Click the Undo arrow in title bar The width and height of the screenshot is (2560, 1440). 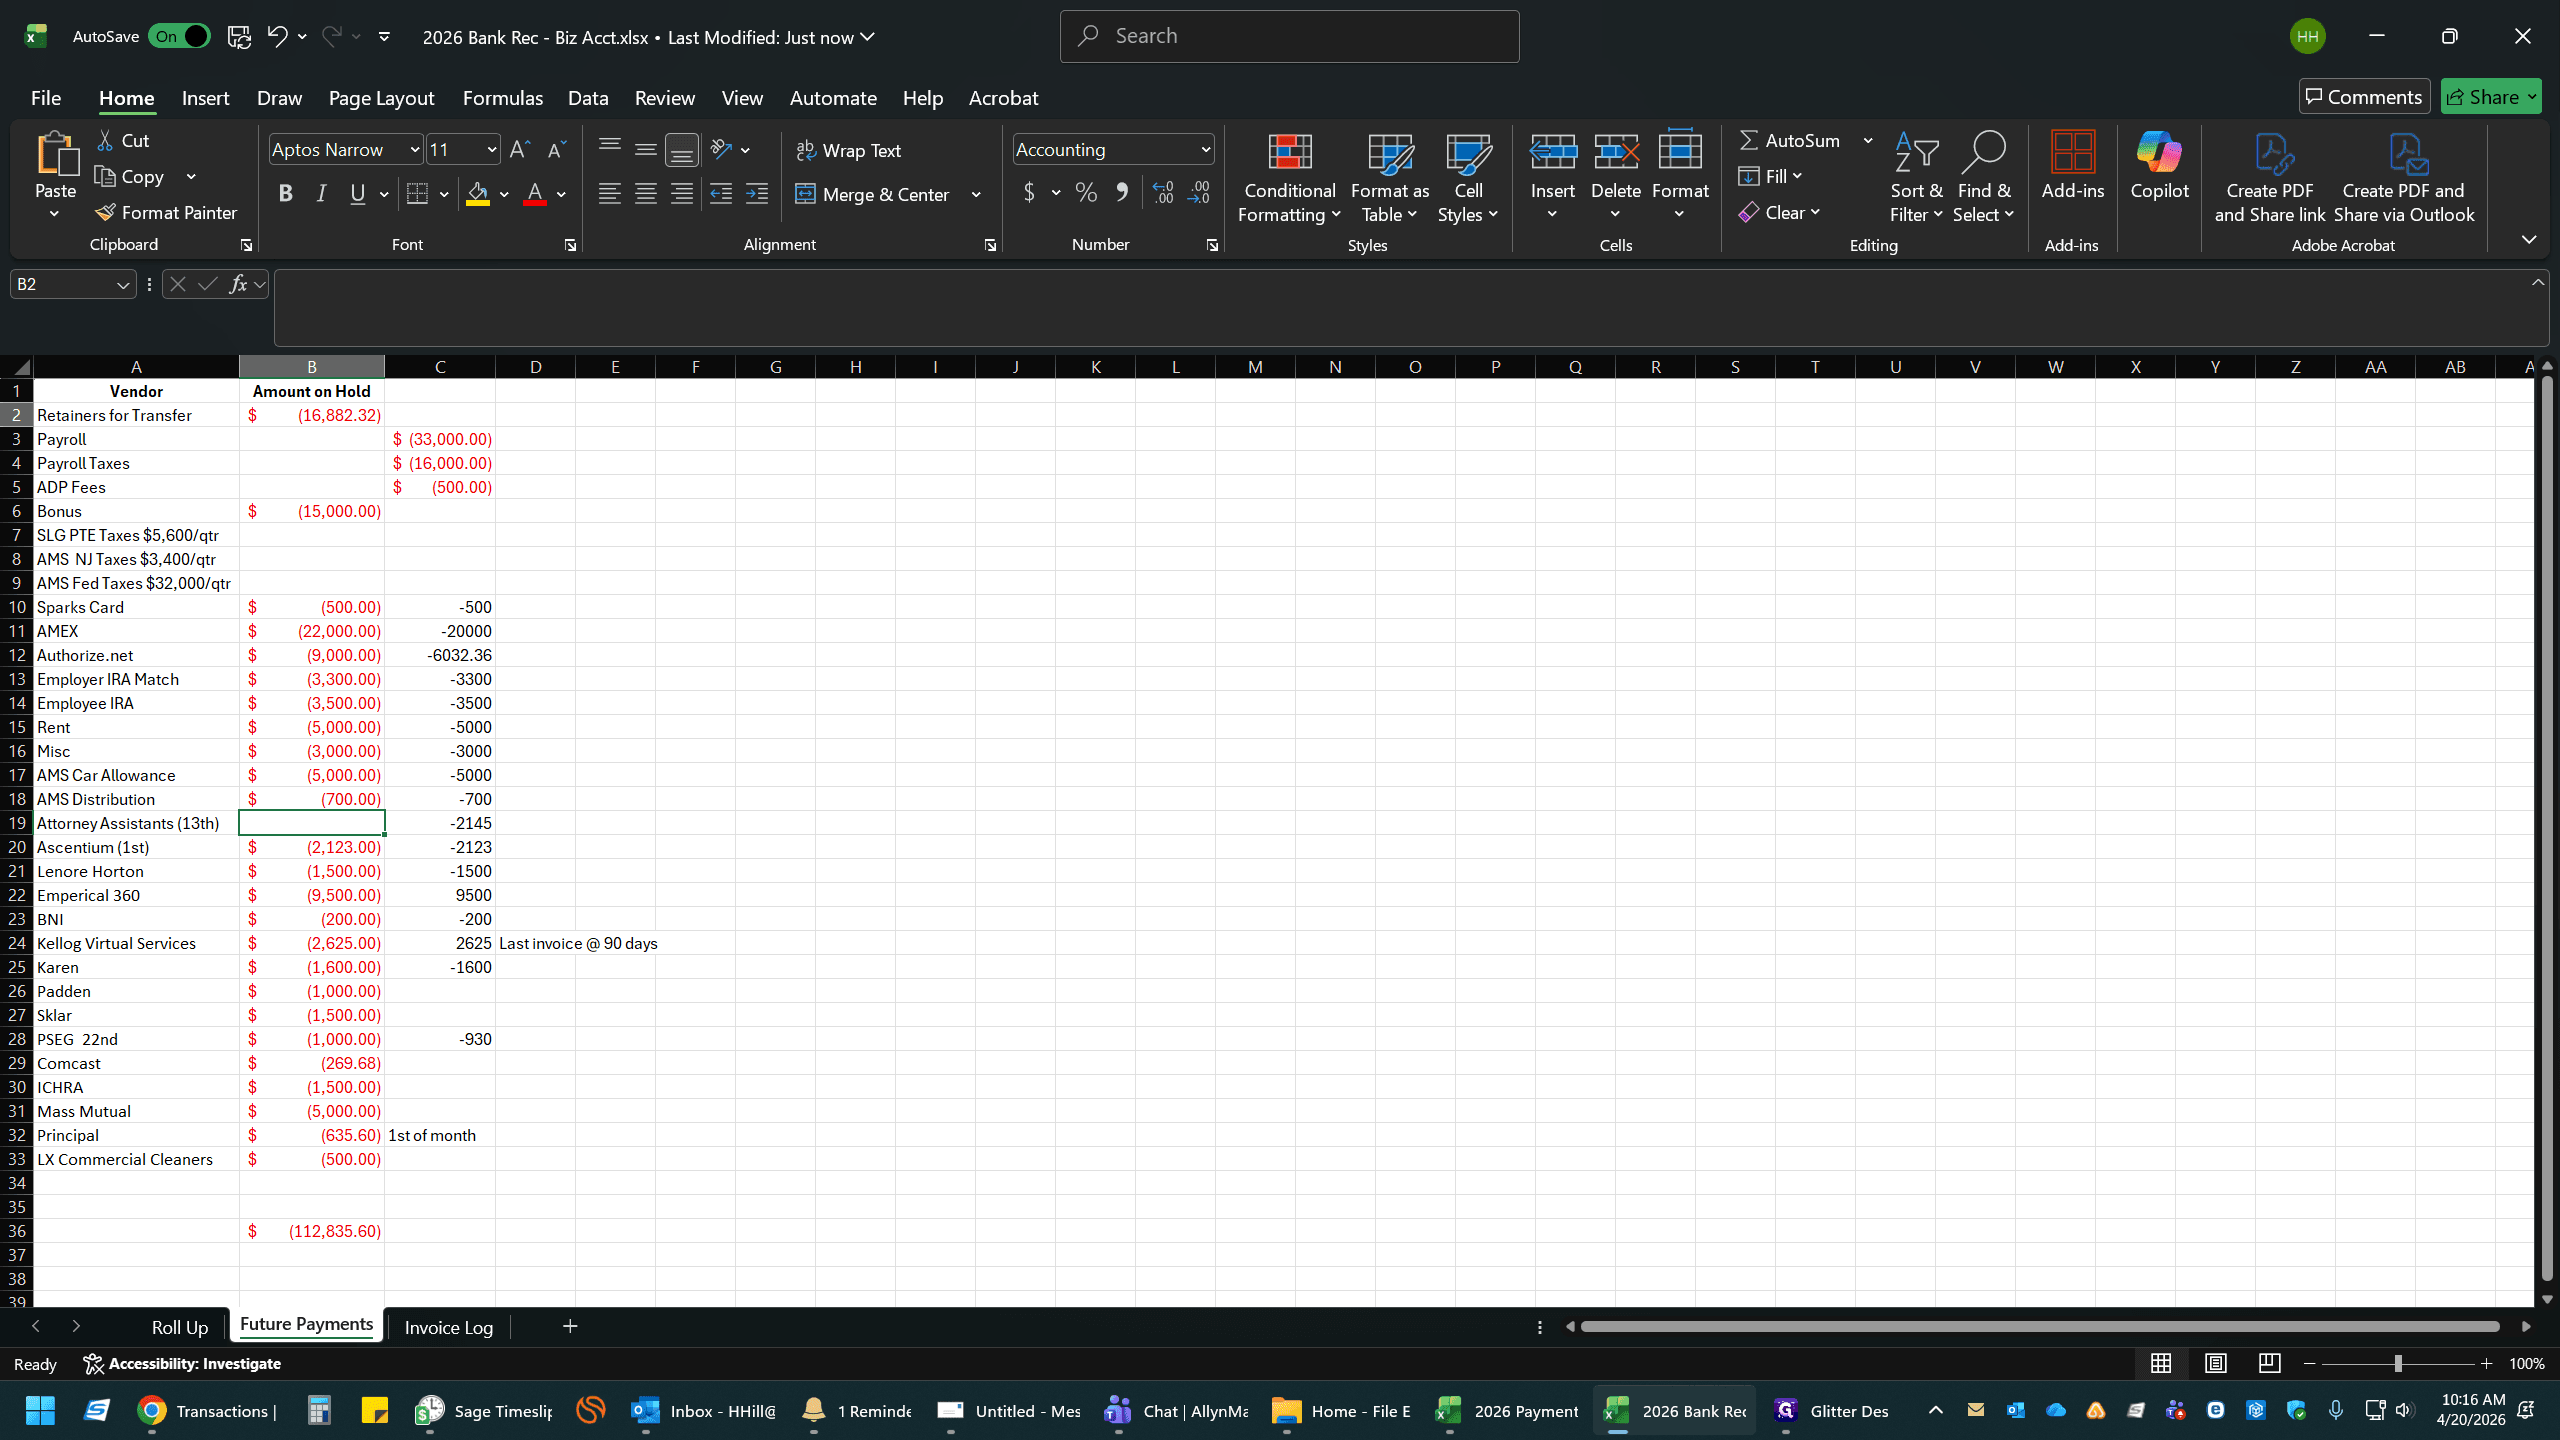coord(277,37)
